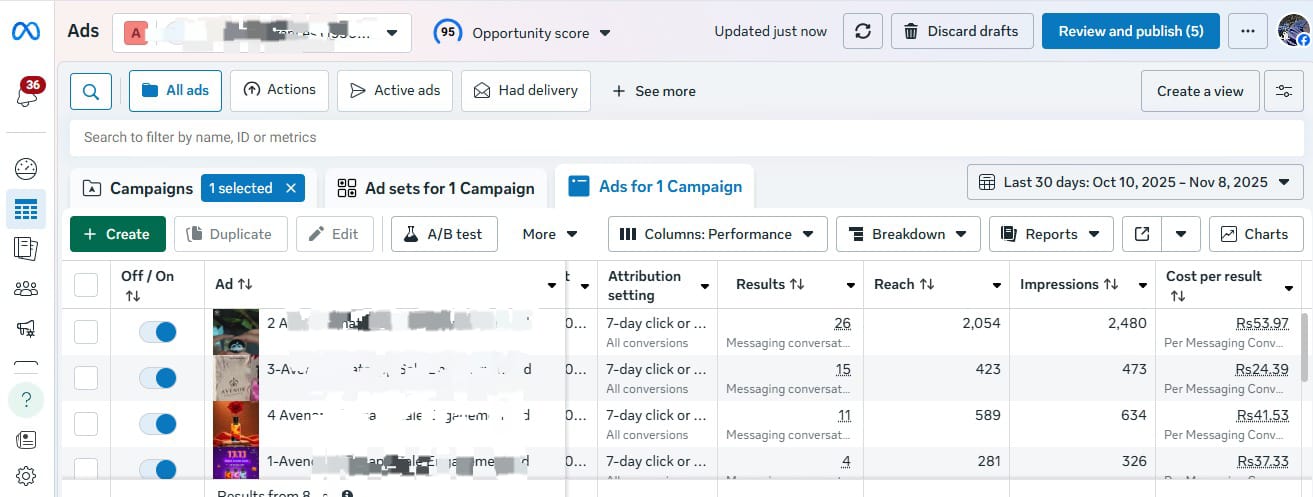Open the Account overview gauge icon
This screenshot has width=1313, height=497.
tap(26, 169)
